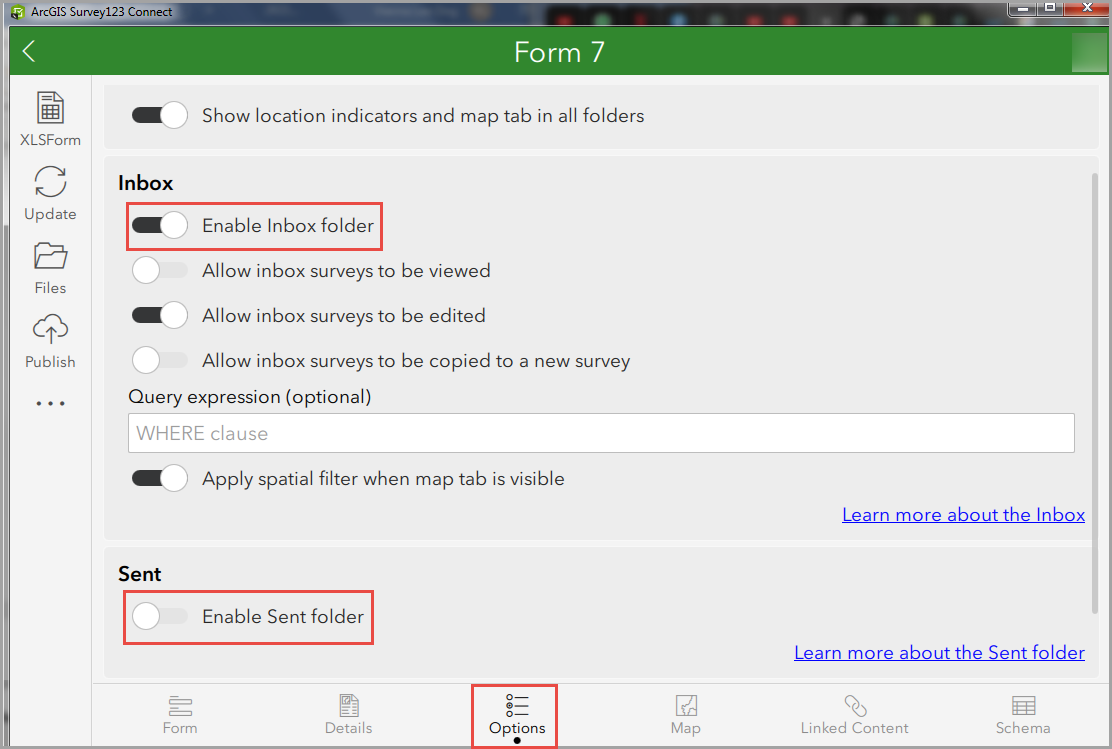
Task: Turn on Enable Sent folder switch
Action: [x=160, y=616]
